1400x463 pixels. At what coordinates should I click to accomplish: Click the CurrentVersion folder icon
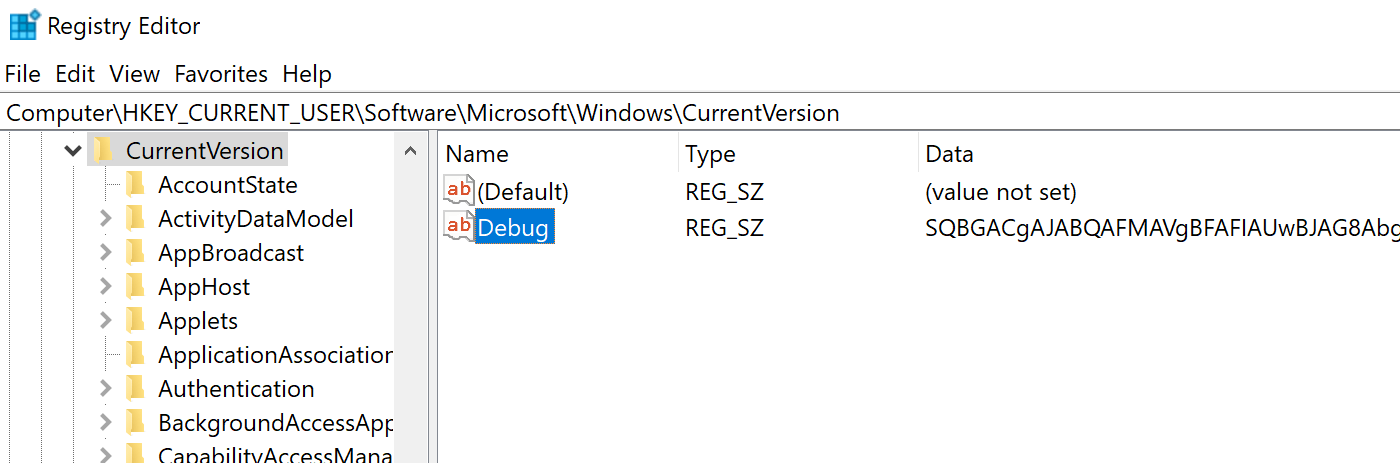[x=102, y=151]
